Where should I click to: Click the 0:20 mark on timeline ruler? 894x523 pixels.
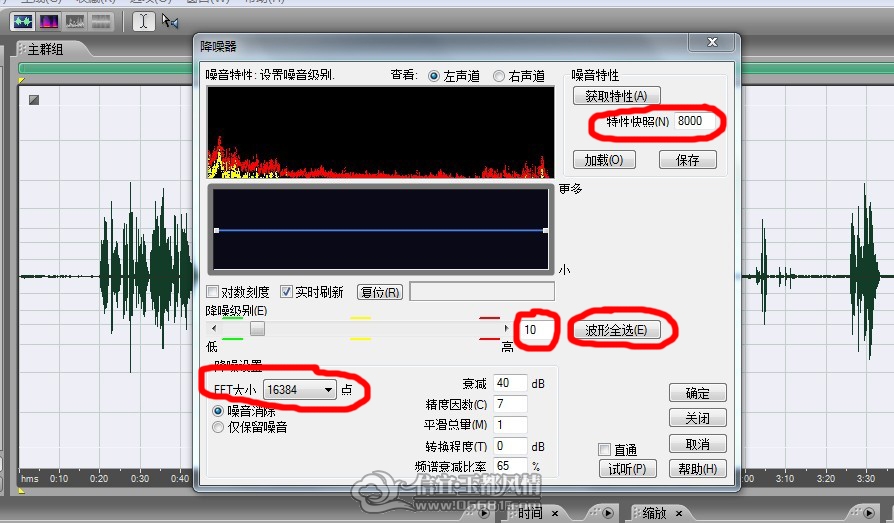99,479
